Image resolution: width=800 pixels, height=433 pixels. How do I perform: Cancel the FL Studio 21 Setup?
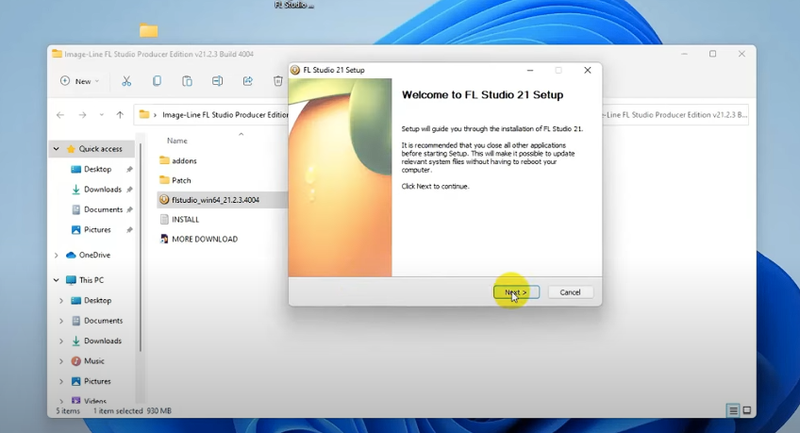pos(570,292)
